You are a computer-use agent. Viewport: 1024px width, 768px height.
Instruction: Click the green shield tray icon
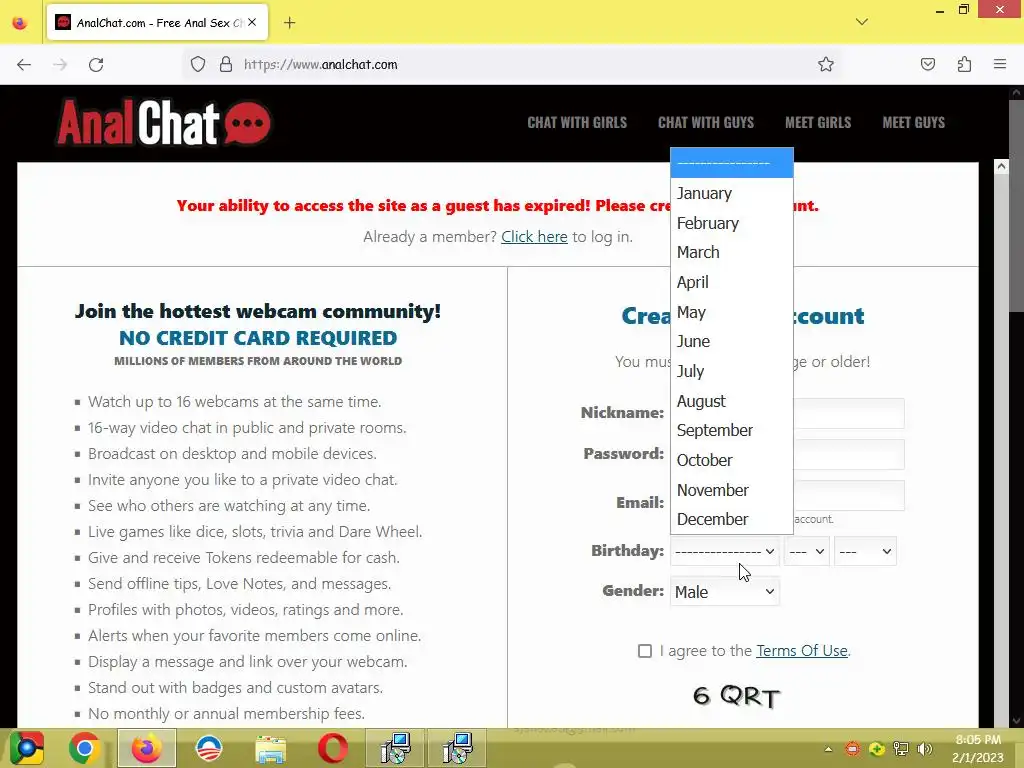click(877, 749)
